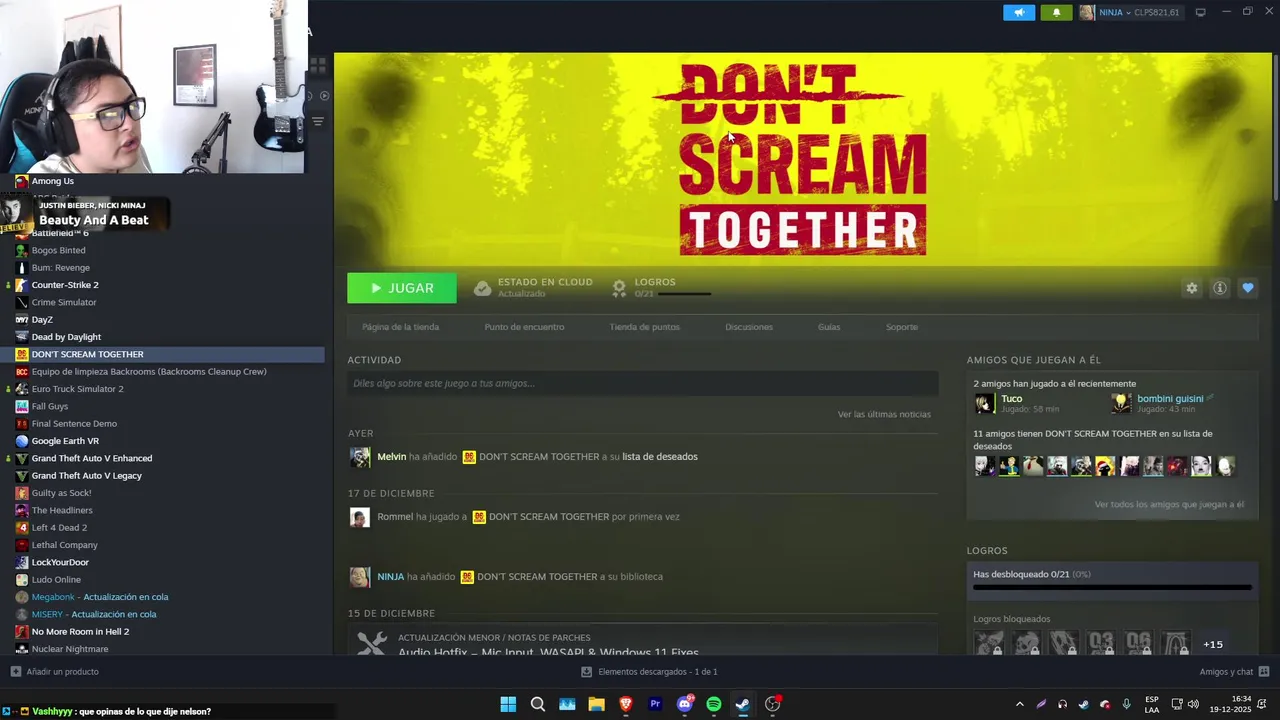The image size is (1280, 720).
Task: Select Google Earth VR in library
Action: (x=65, y=441)
